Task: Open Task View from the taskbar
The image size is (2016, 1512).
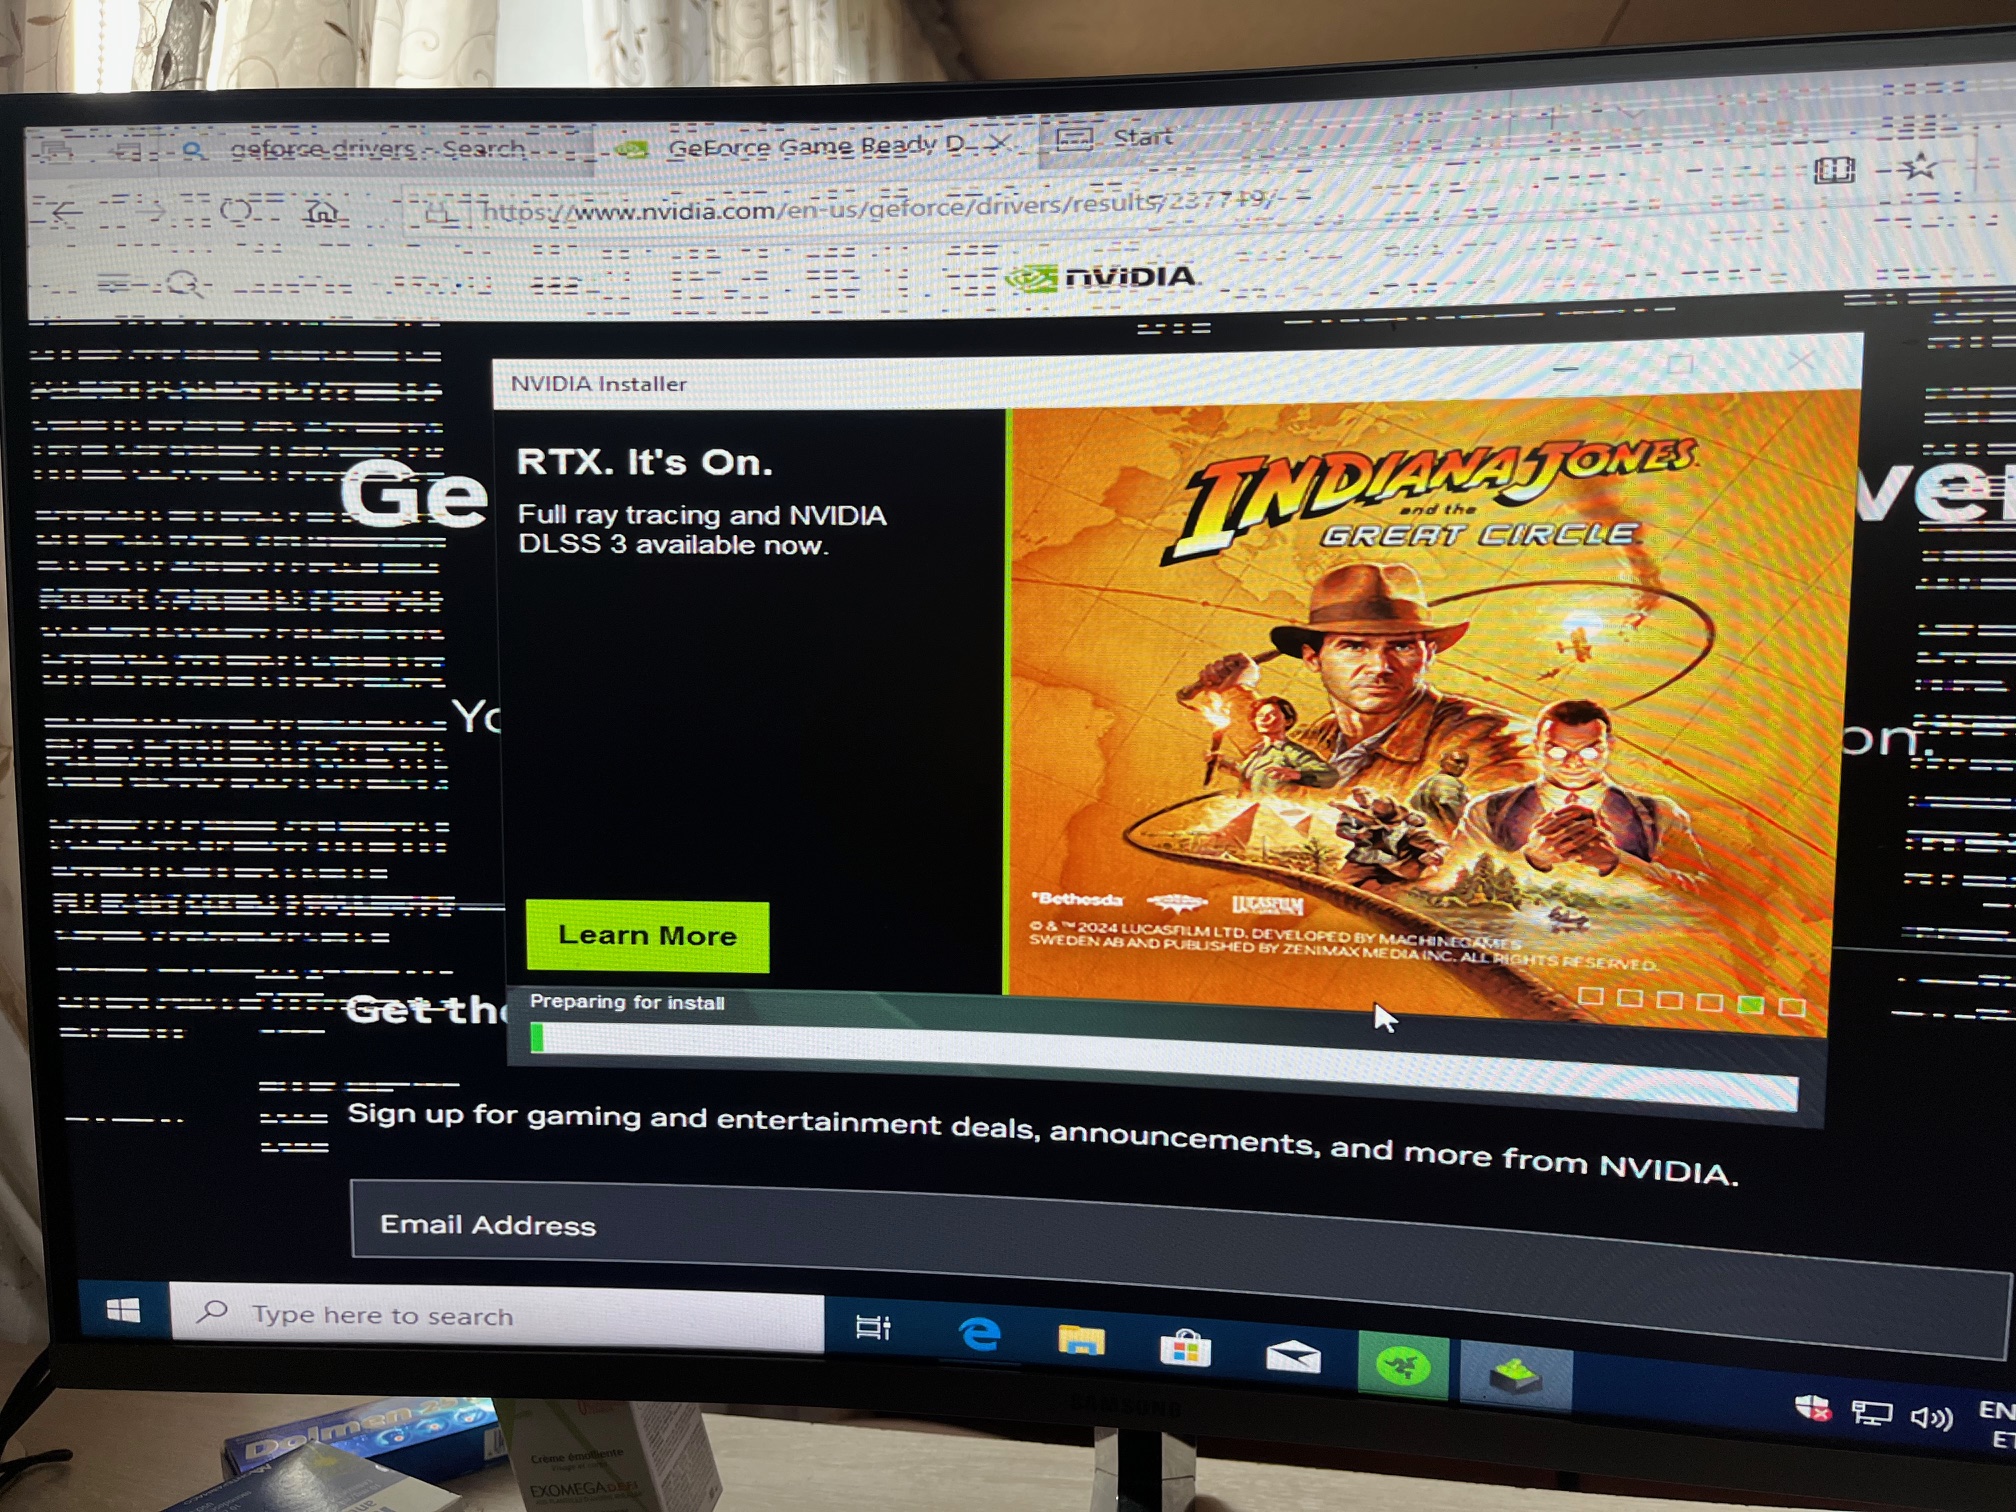Action: [x=873, y=1328]
